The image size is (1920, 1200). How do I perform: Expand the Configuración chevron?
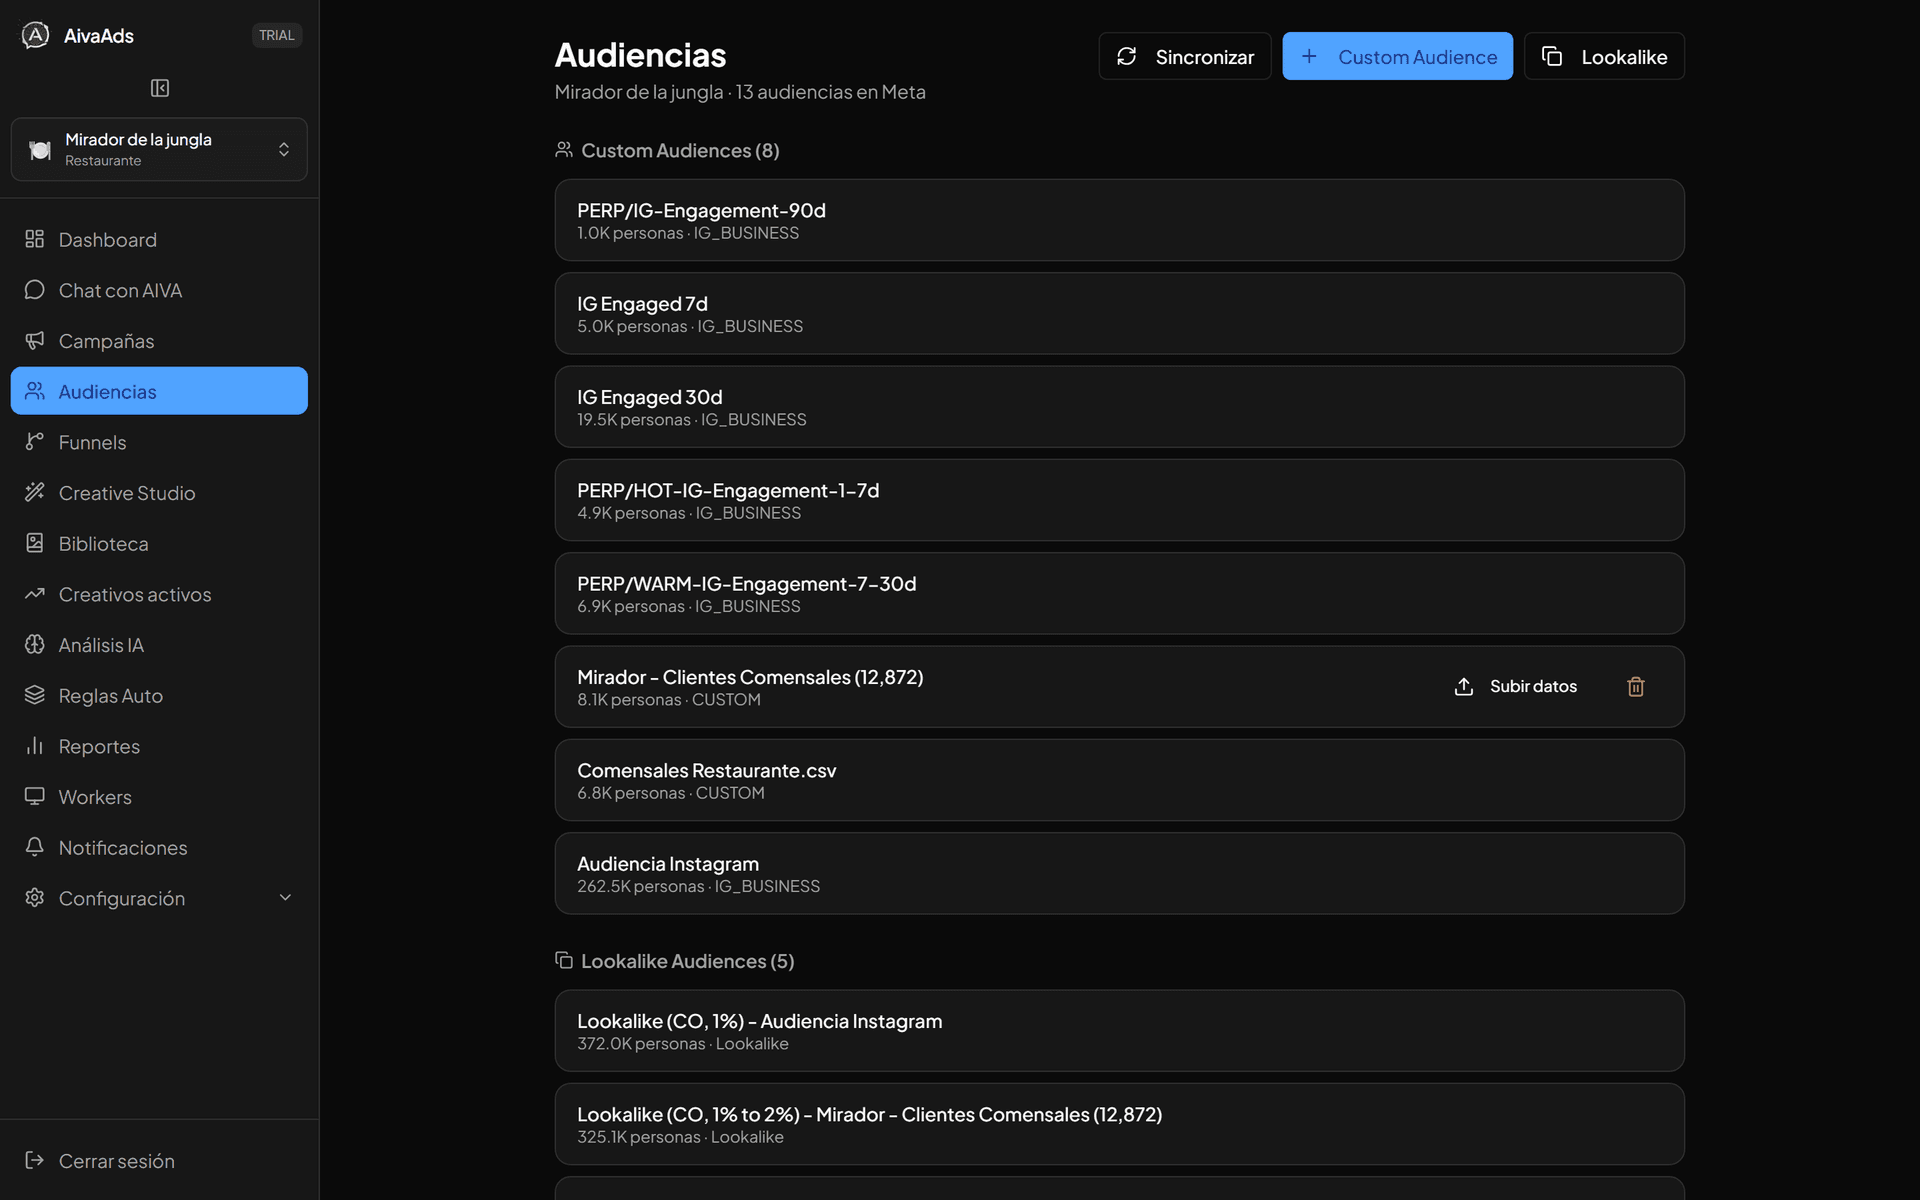[285, 898]
